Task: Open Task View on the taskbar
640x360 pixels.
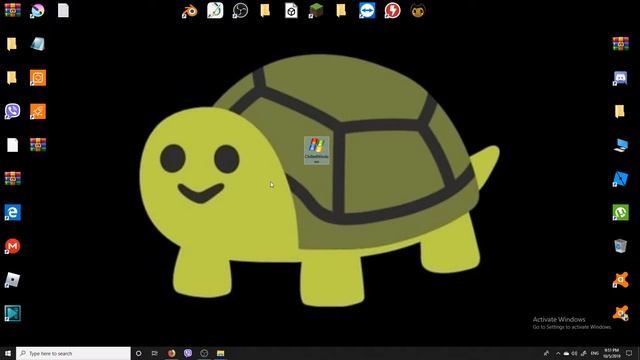Action: [x=155, y=353]
